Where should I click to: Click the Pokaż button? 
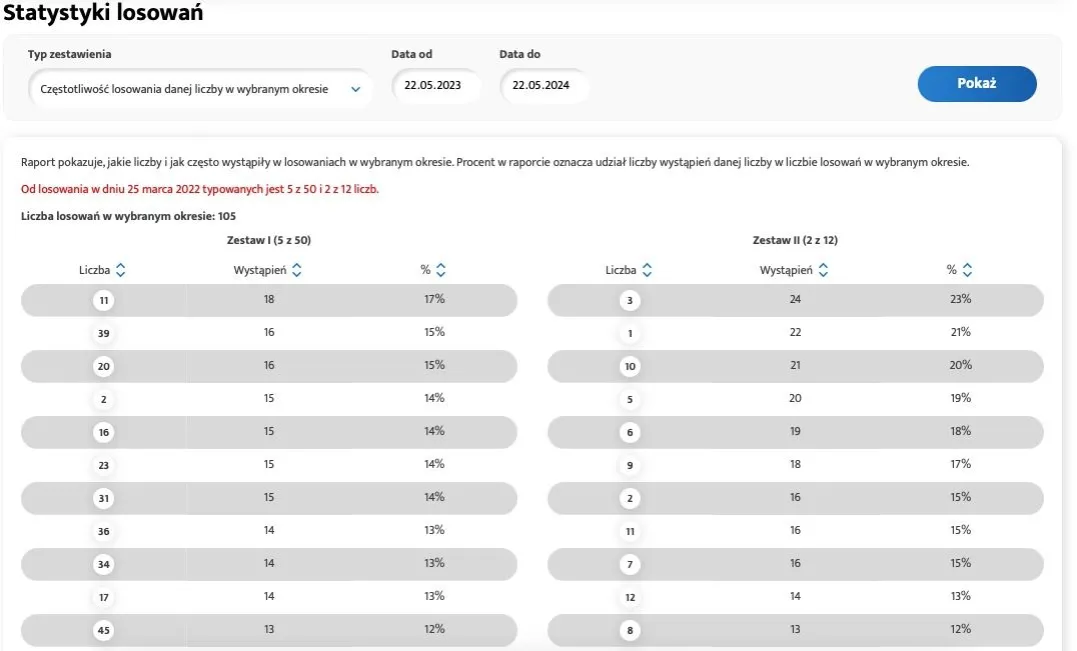[x=976, y=84]
